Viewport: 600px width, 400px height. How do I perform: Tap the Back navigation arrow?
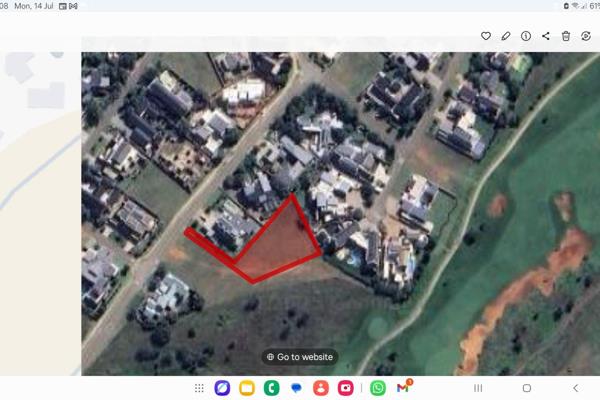click(x=576, y=388)
